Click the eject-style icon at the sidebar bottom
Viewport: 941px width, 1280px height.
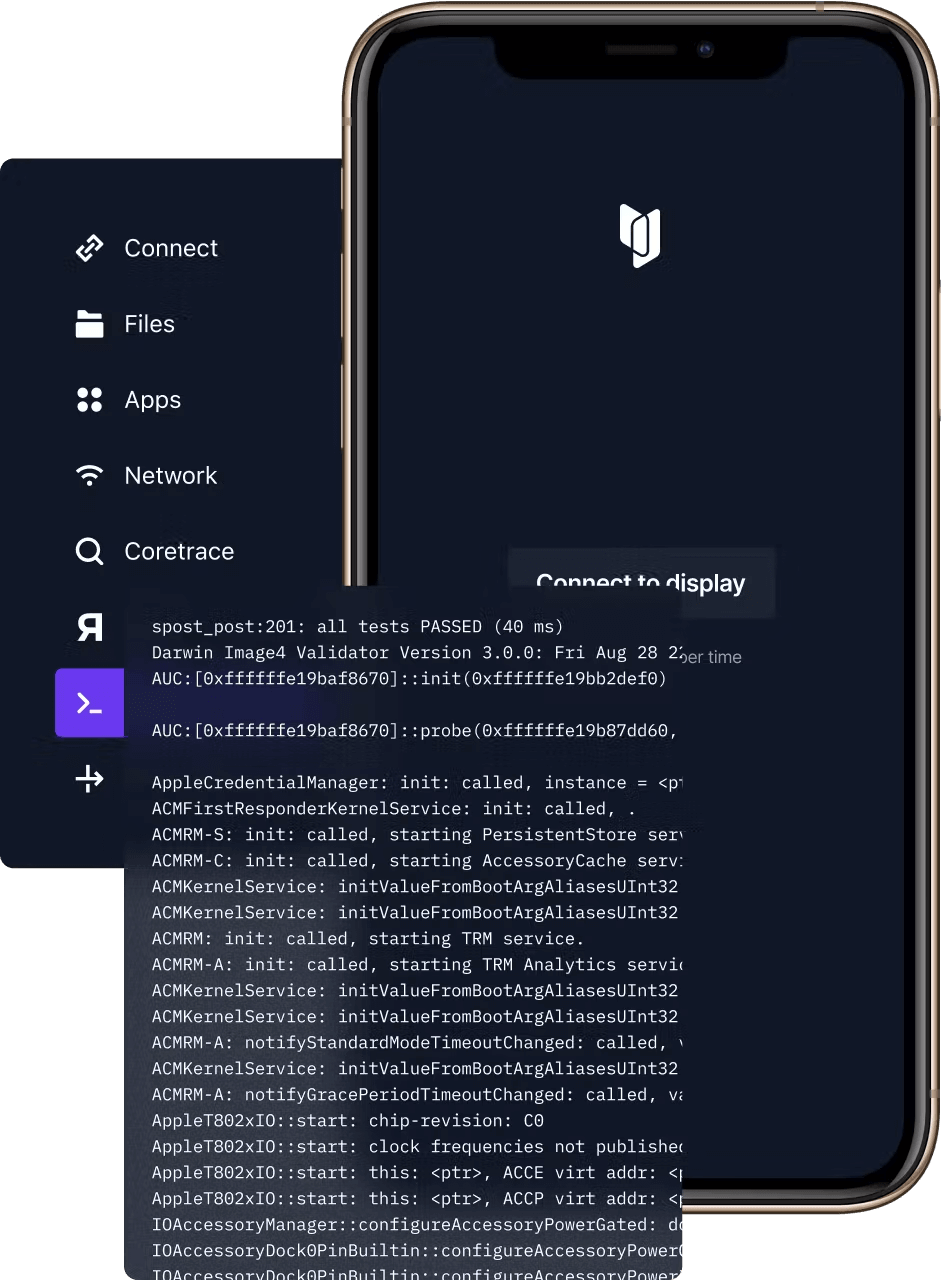(x=89, y=779)
